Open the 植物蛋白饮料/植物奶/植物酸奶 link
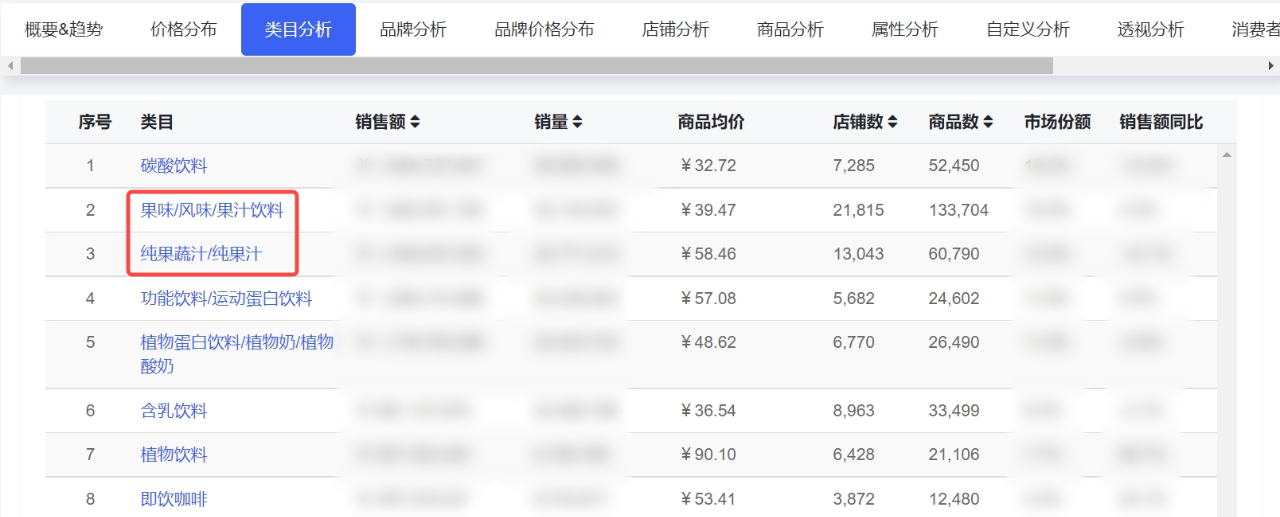 pos(237,354)
